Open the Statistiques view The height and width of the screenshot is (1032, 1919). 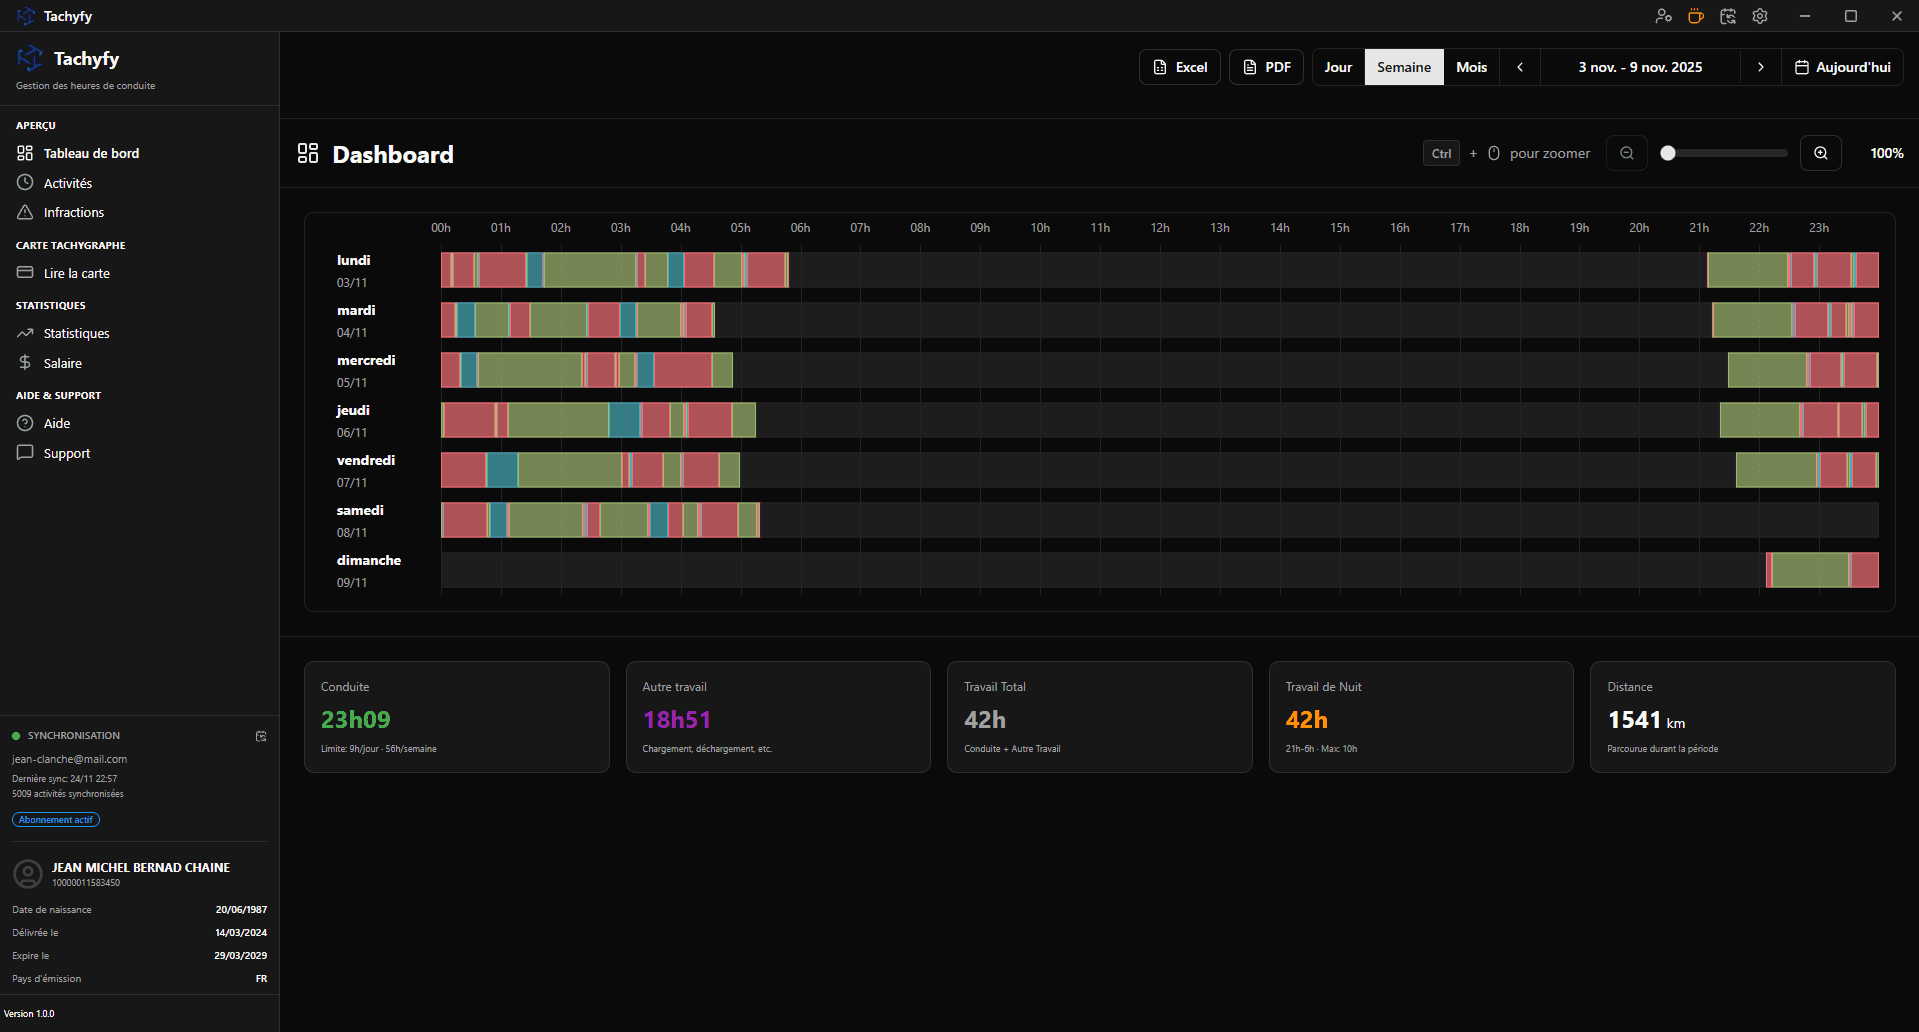(x=77, y=333)
